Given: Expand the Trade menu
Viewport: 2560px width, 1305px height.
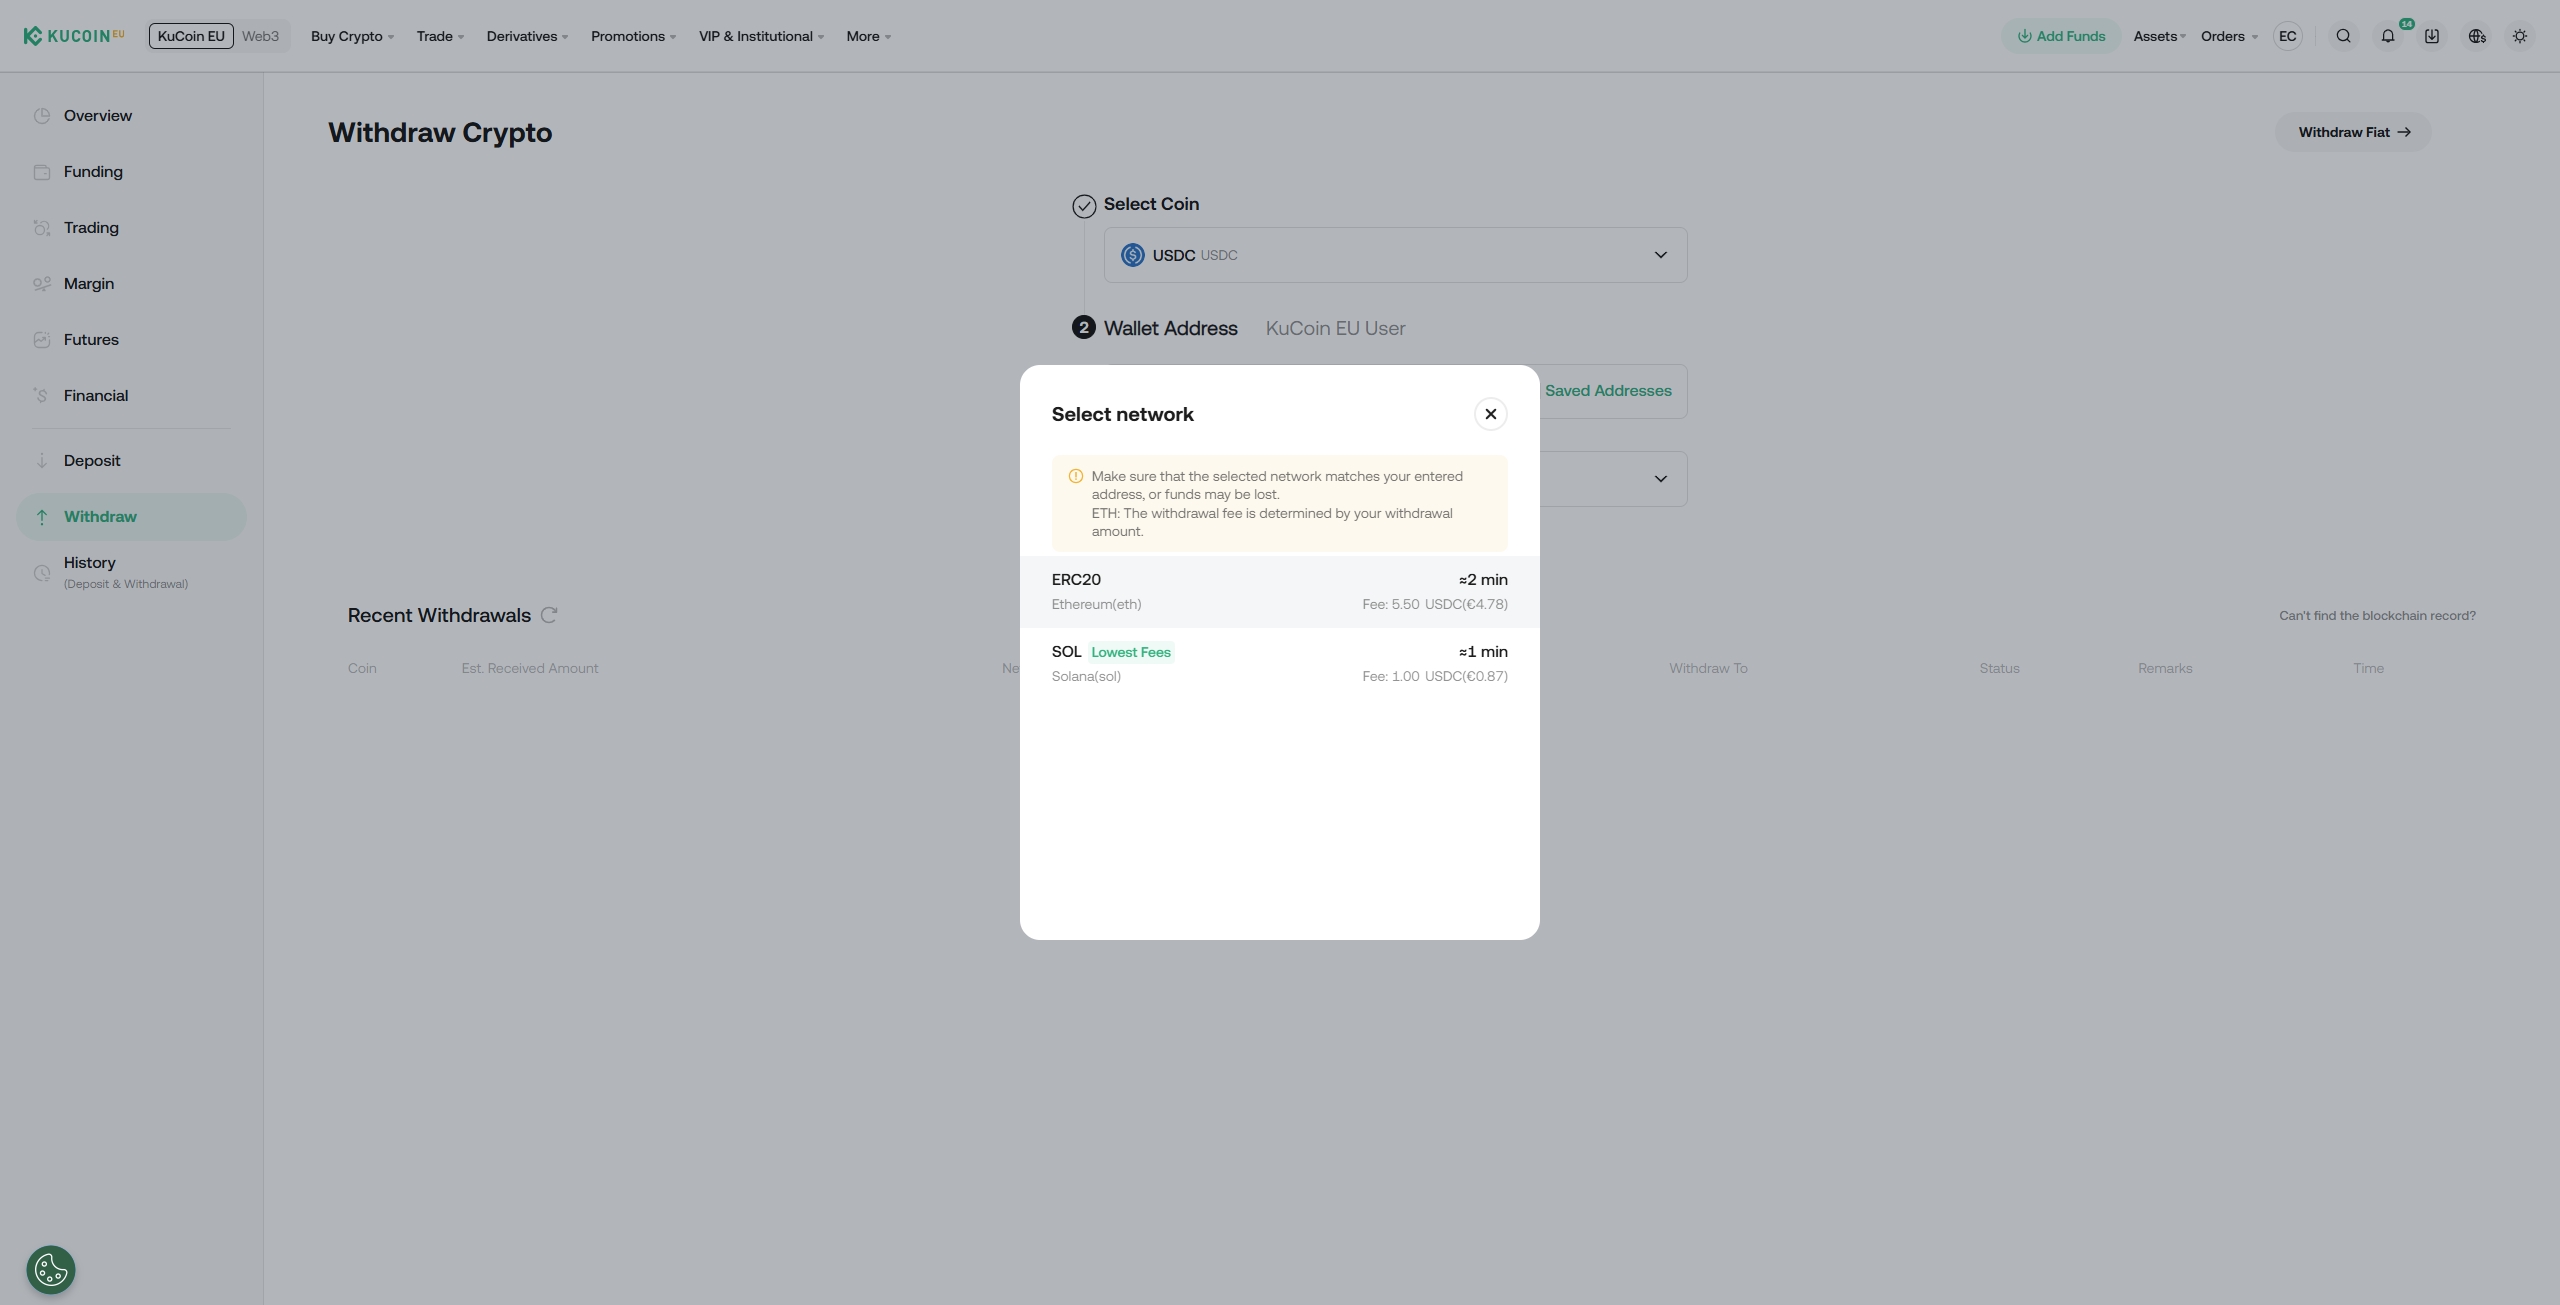Looking at the screenshot, I should [440, 36].
